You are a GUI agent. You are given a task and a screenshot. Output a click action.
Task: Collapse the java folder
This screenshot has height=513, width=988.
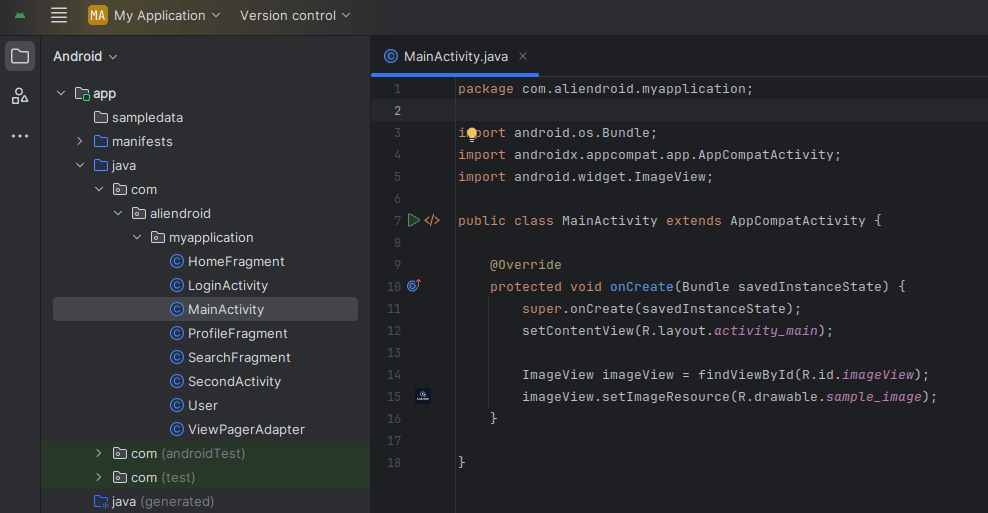pyautogui.click(x=80, y=165)
